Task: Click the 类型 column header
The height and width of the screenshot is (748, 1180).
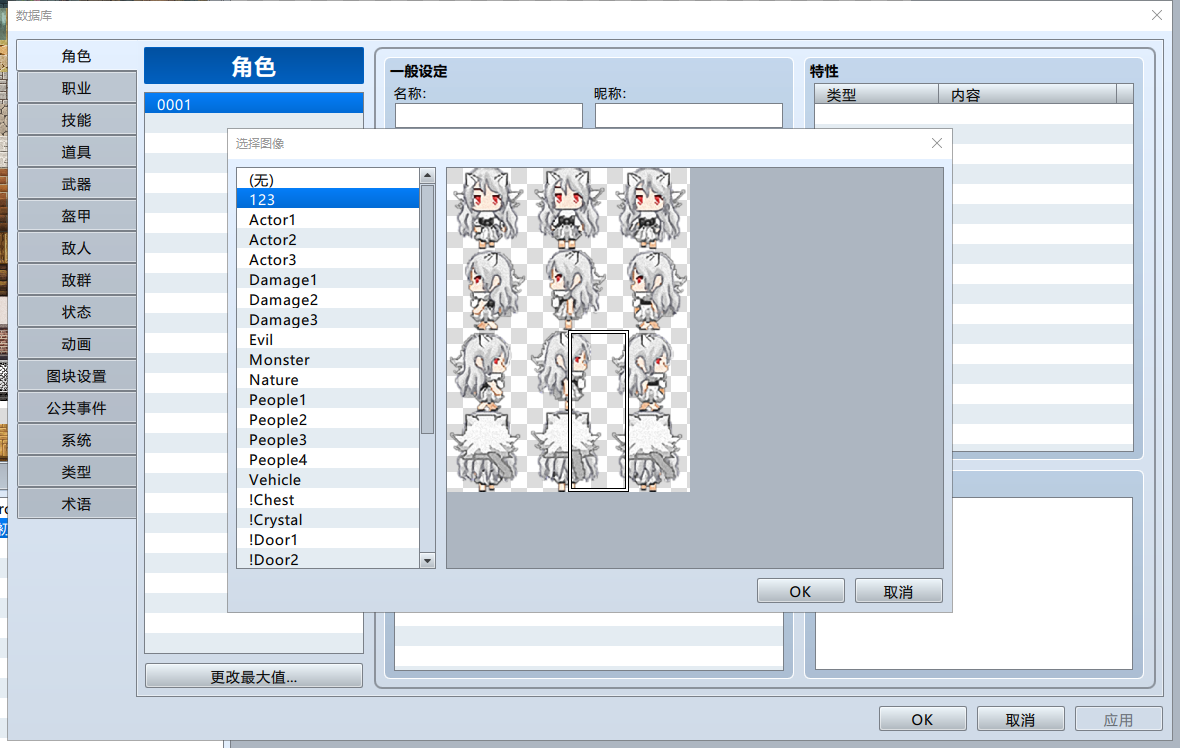Action: [x=877, y=95]
